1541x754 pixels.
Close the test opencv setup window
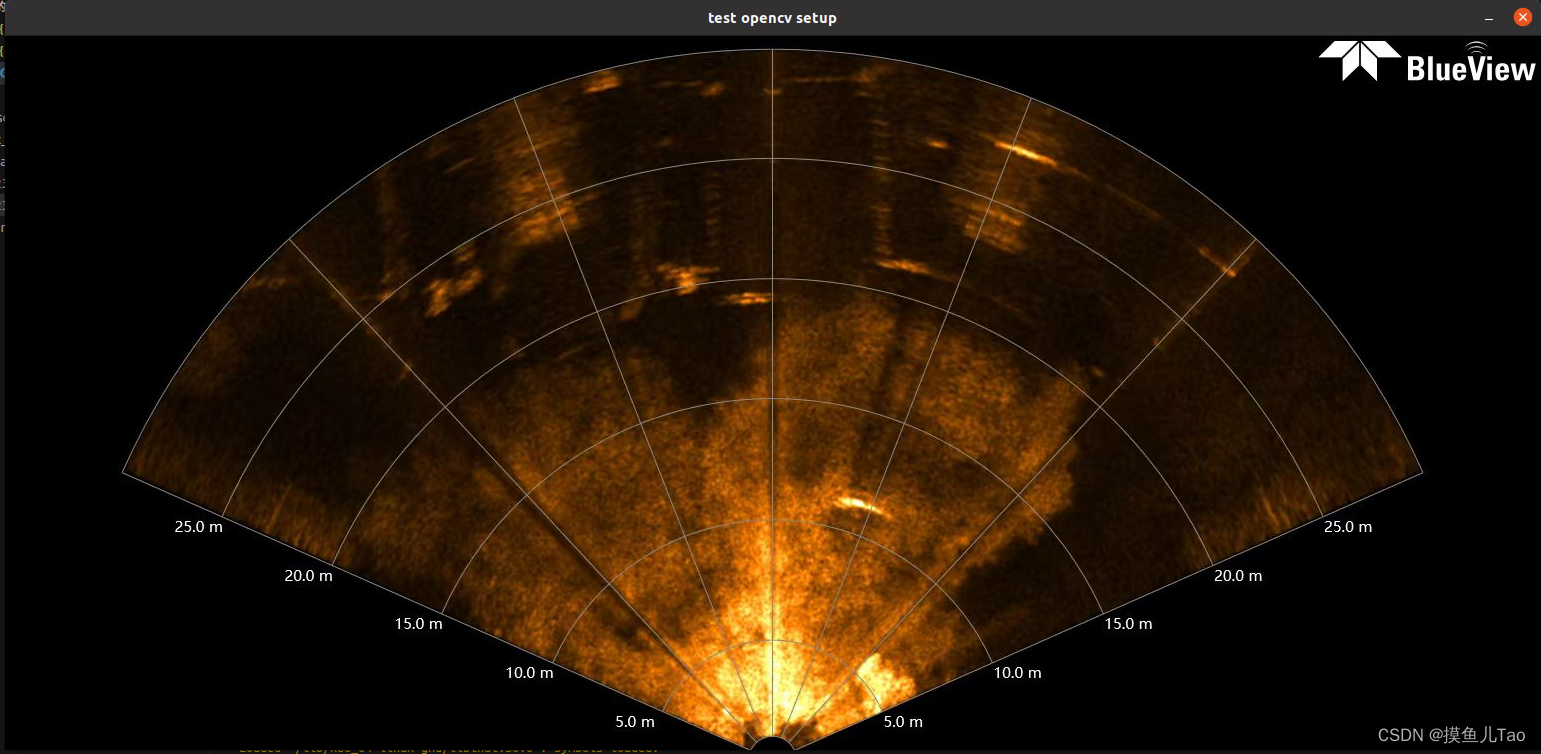(1522, 17)
